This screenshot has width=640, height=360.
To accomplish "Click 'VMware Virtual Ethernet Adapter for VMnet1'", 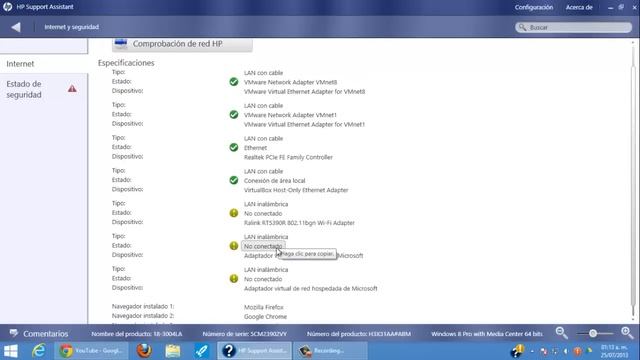I will [x=304, y=124].
